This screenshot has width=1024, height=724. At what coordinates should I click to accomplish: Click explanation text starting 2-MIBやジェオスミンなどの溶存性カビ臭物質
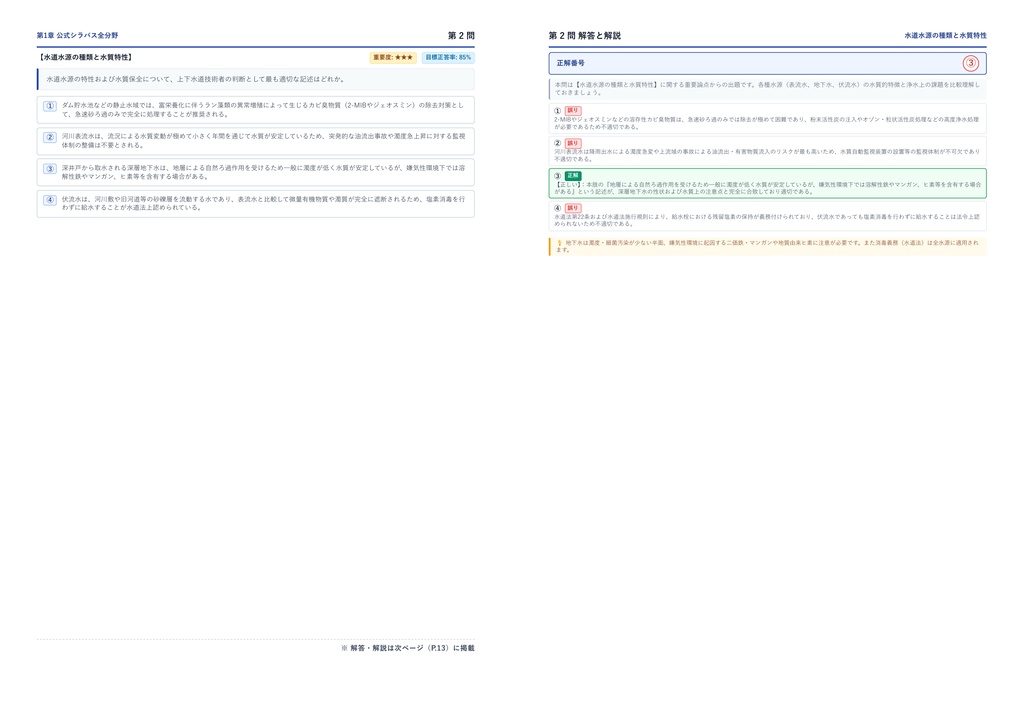click(x=767, y=123)
